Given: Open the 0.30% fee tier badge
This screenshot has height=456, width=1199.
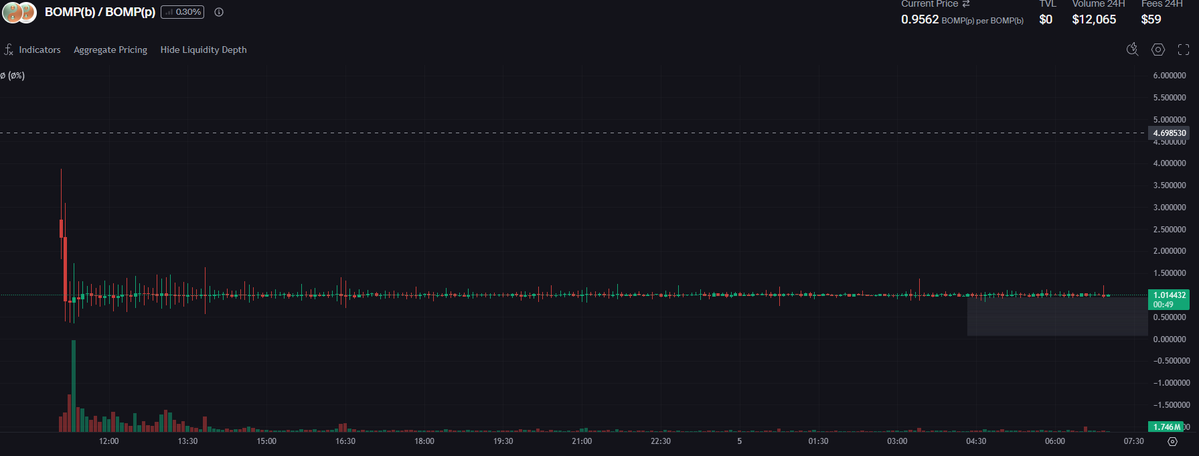Looking at the screenshot, I should coord(182,12).
